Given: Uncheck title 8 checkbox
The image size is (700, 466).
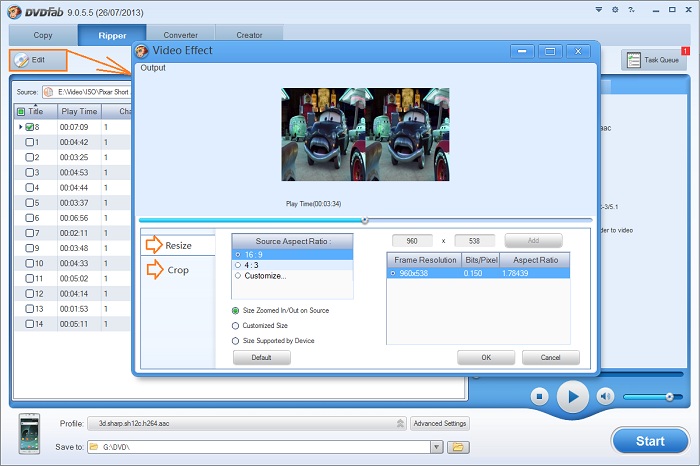Looking at the screenshot, I should [29, 127].
